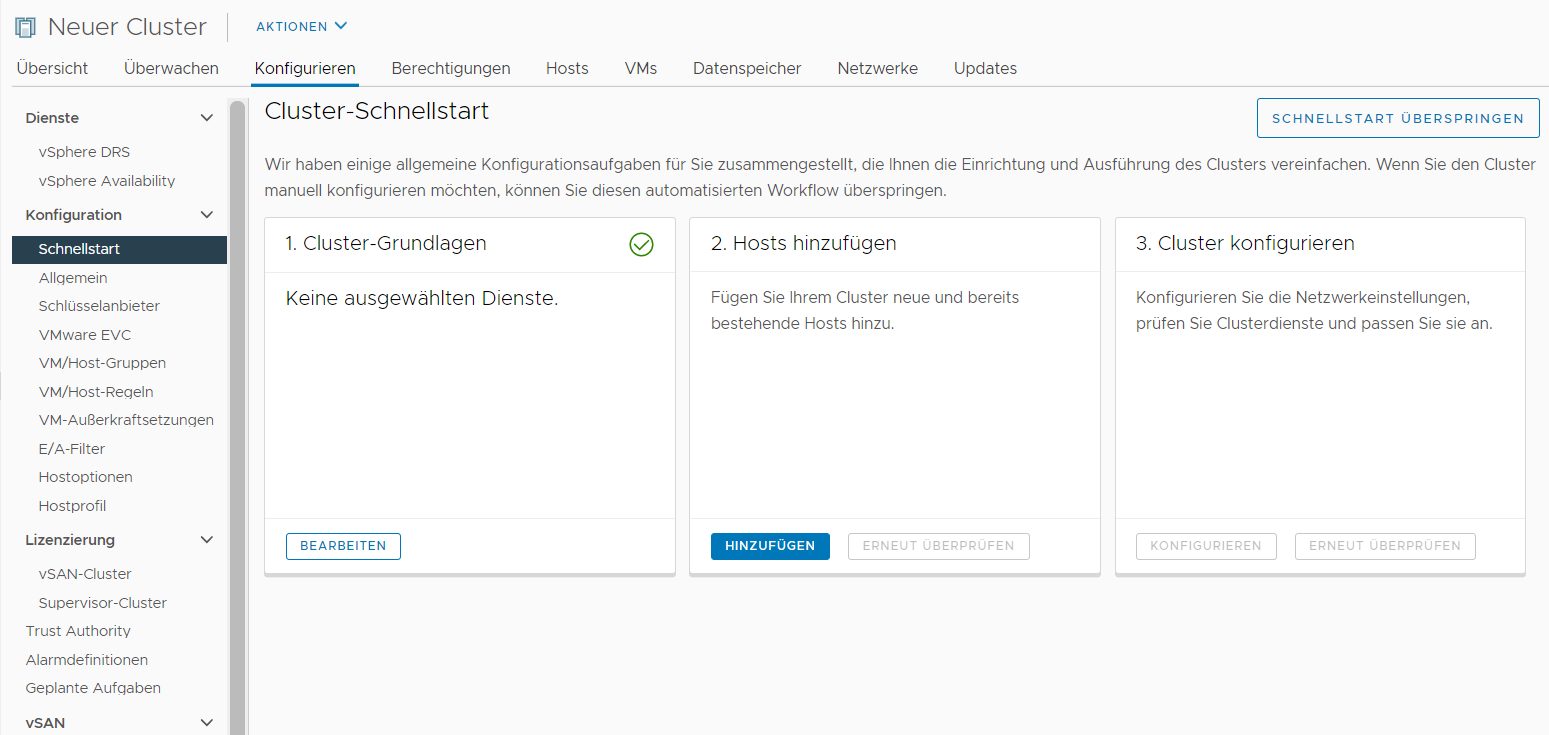The image size is (1549, 735).
Task: Click the KONFIGURIEREN button in card 3
Action: [1206, 546]
